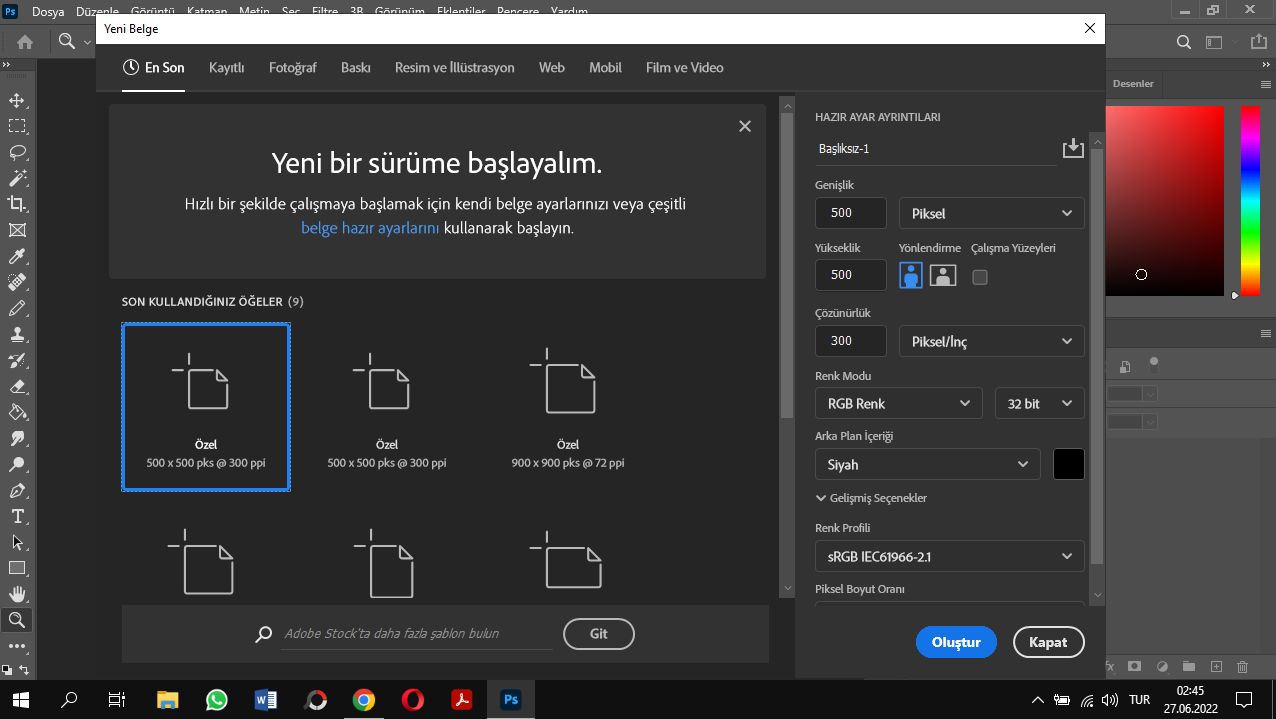Open WhatsApp from the taskbar
This screenshot has height=719, width=1276.
[216, 700]
